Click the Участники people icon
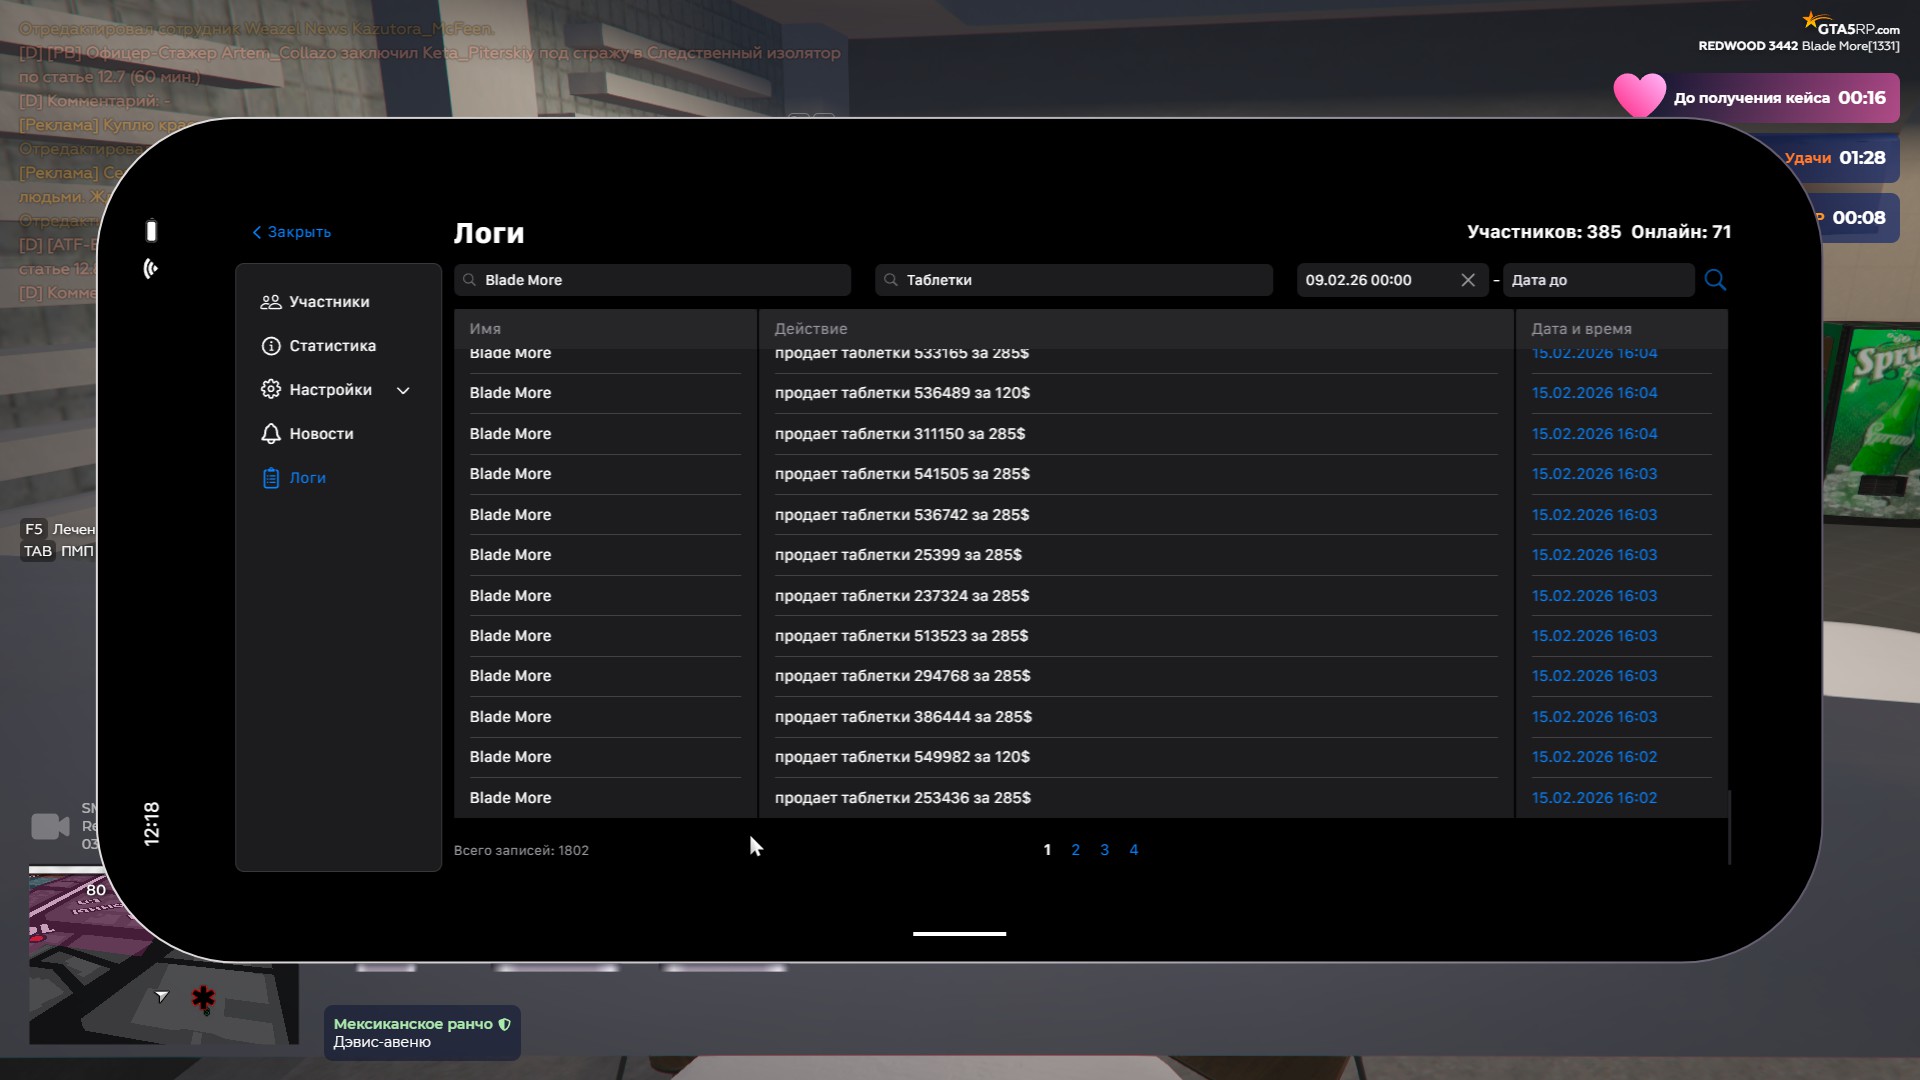 tap(270, 302)
